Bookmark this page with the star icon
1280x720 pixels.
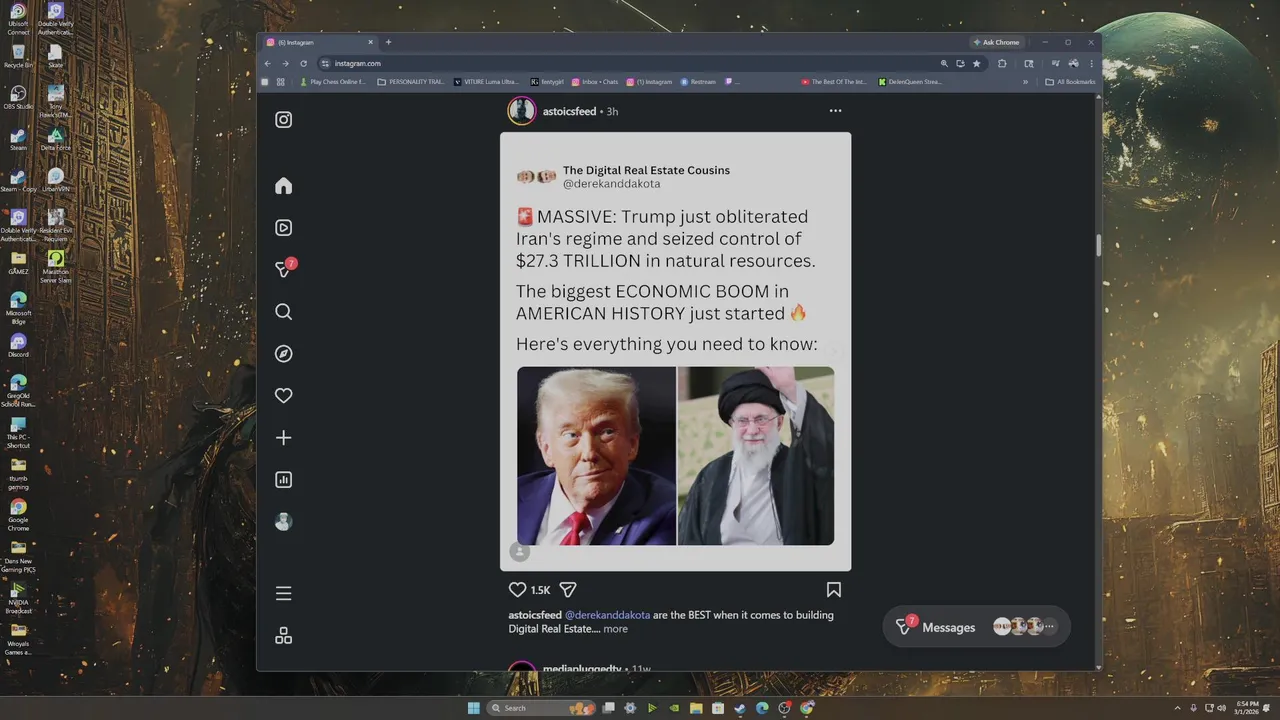pos(977,63)
